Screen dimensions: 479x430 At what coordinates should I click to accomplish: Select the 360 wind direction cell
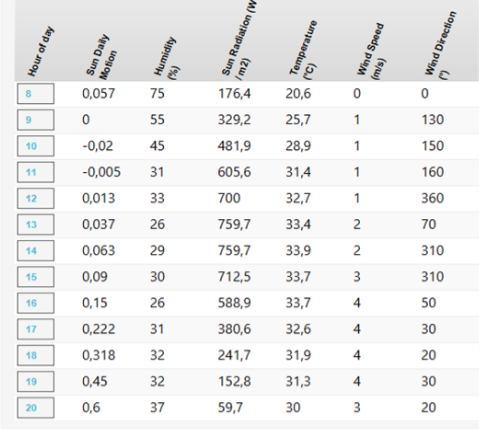[432, 198]
